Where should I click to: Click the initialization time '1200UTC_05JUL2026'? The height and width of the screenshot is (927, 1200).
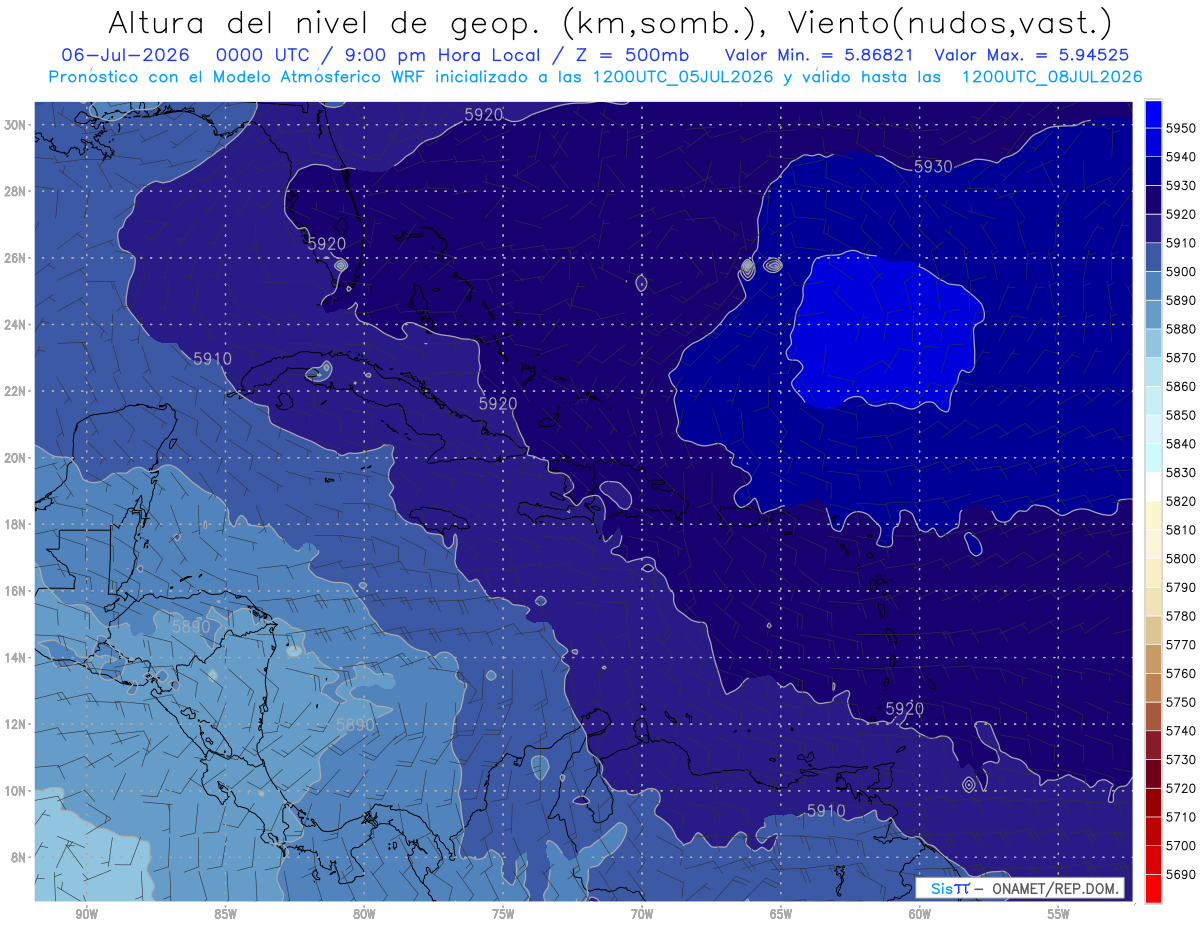coord(683,76)
